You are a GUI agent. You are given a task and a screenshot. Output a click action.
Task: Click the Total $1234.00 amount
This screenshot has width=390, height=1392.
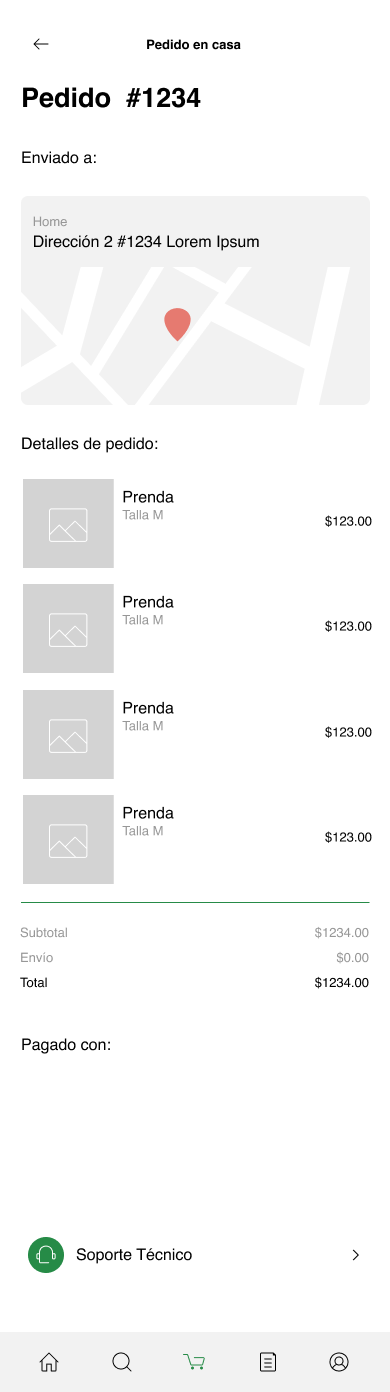pyautogui.click(x=342, y=983)
